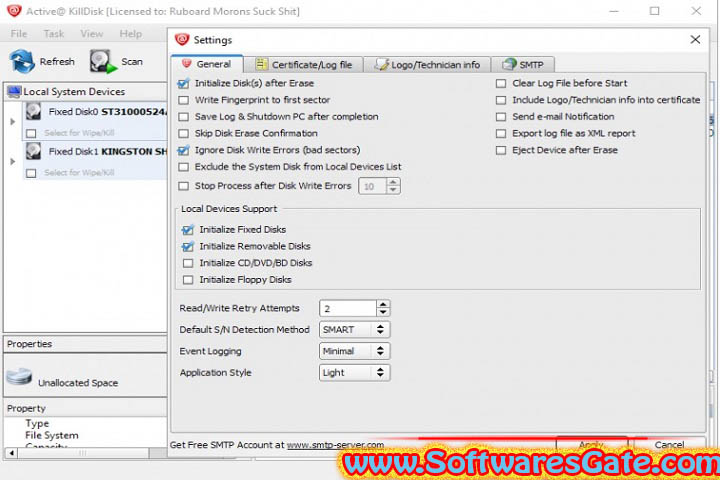Click the Cancel button

pyautogui.click(x=669, y=444)
